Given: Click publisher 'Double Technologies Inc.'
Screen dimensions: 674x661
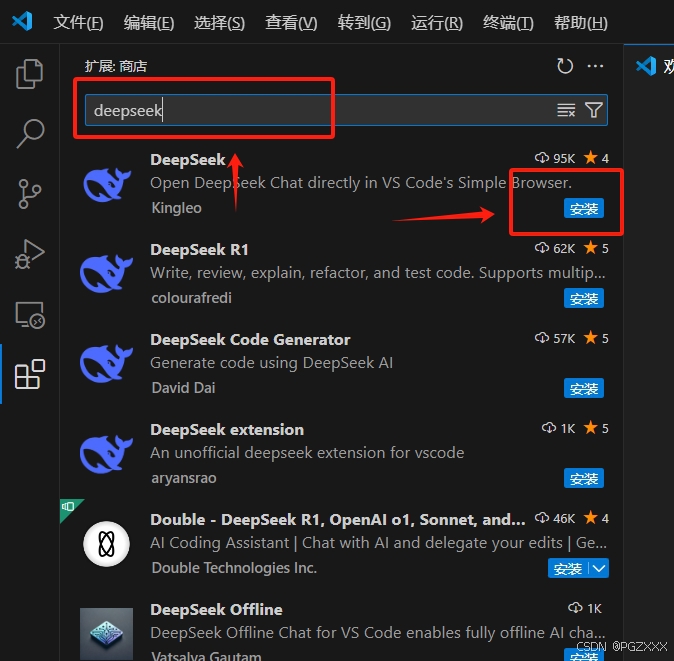Looking at the screenshot, I should 234,568.
